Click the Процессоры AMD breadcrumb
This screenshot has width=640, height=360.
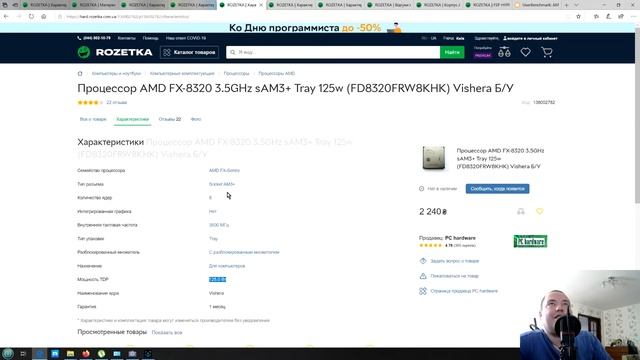click(276, 73)
